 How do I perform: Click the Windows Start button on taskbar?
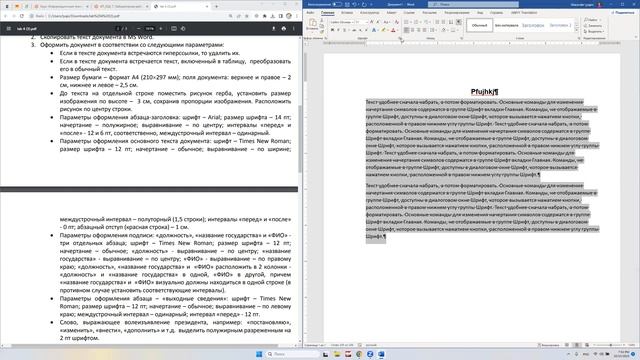coord(259,354)
